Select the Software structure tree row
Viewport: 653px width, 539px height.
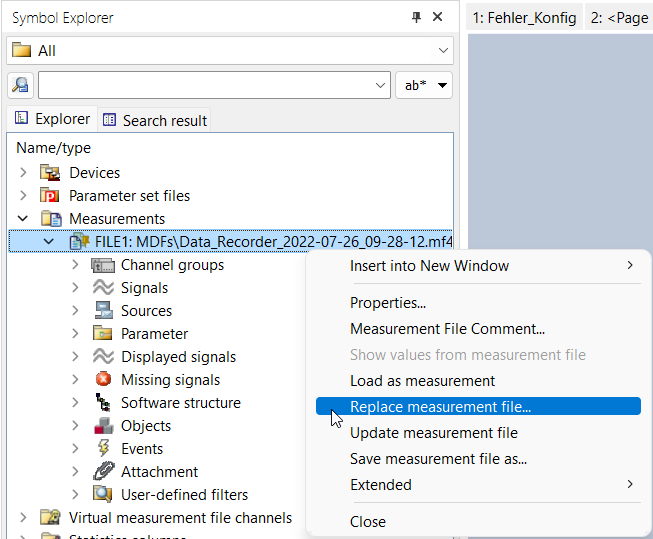tap(181, 403)
